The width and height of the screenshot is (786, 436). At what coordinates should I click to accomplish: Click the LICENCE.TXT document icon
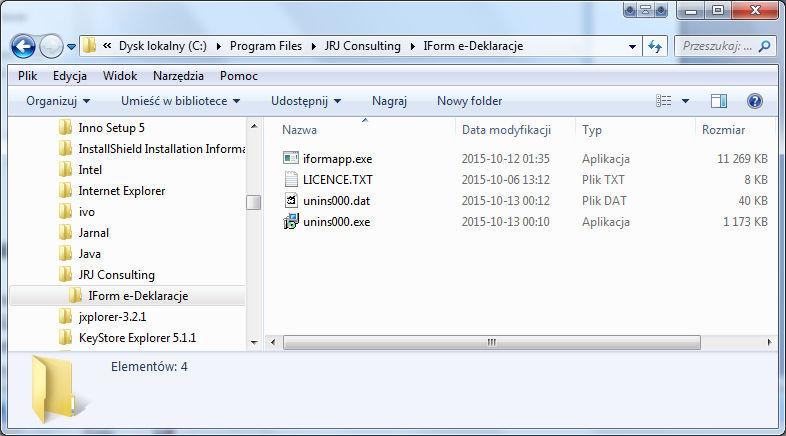pos(291,179)
